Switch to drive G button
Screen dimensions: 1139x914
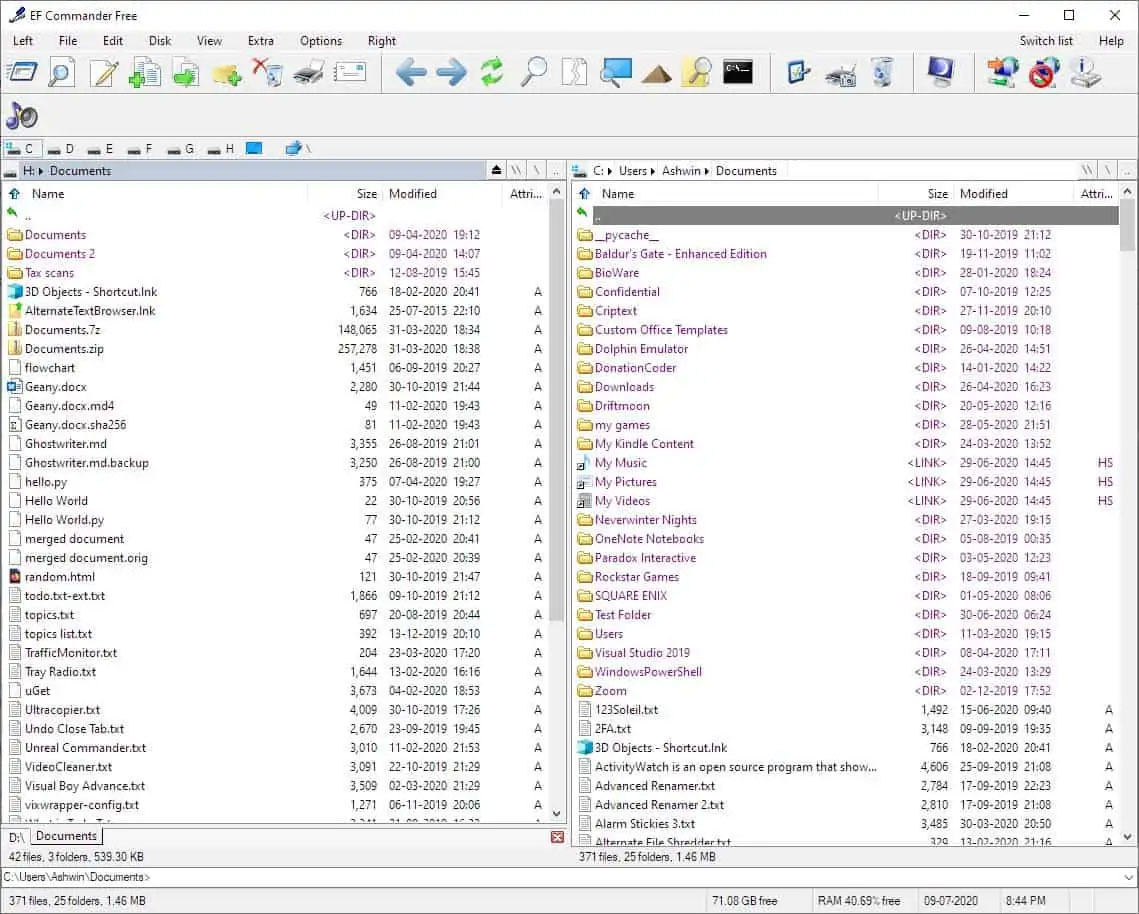coord(181,148)
